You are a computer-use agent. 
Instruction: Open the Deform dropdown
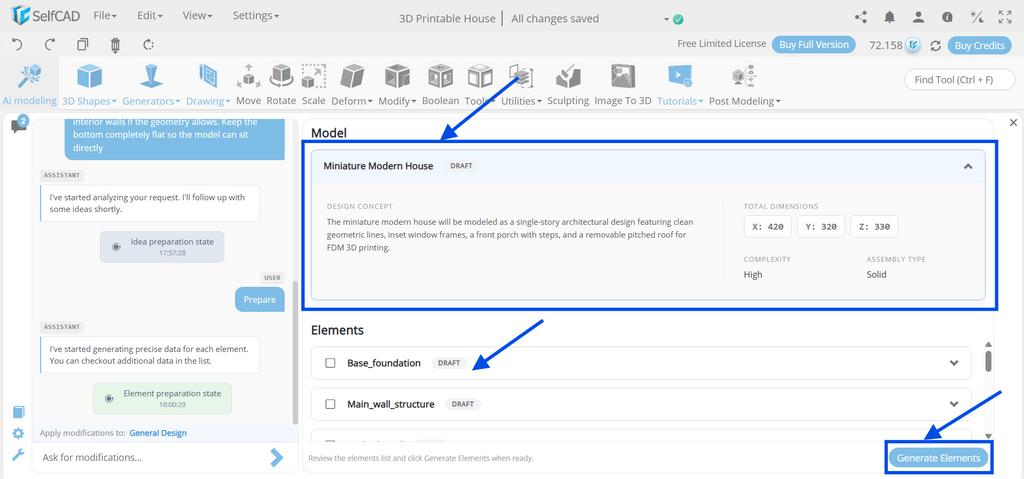click(x=352, y=84)
